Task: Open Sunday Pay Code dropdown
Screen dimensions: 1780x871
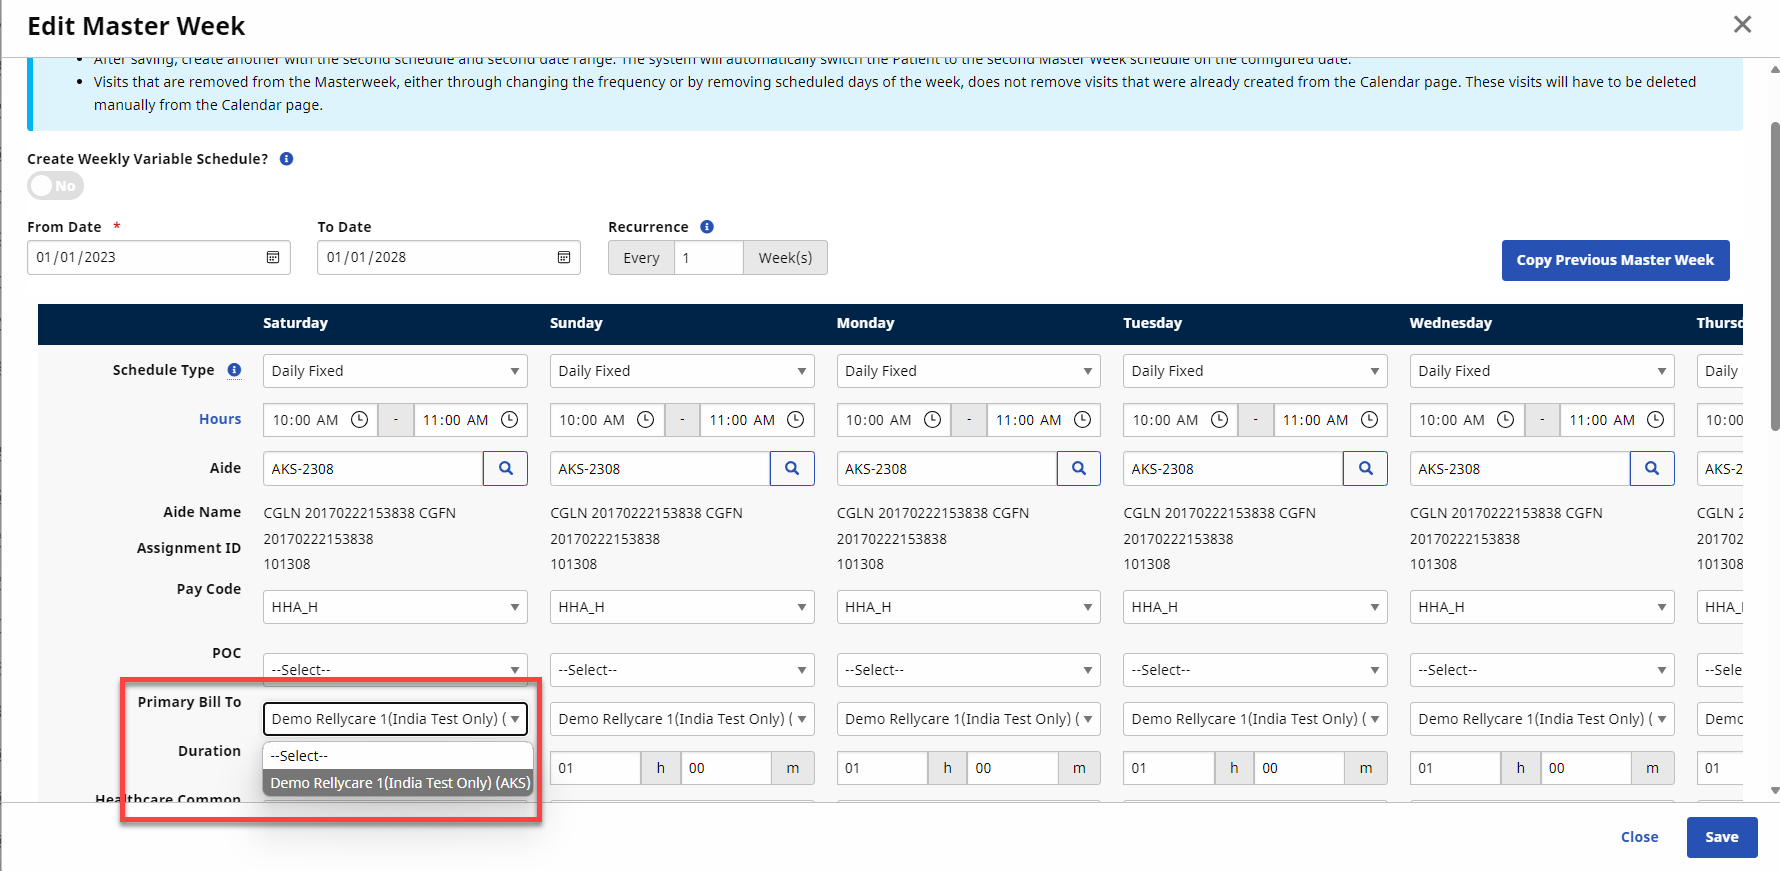Action: [x=681, y=607]
